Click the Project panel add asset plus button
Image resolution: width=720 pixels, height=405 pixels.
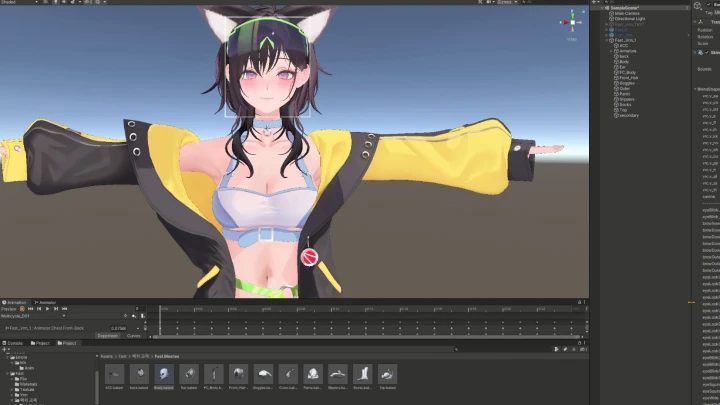(x=5, y=349)
